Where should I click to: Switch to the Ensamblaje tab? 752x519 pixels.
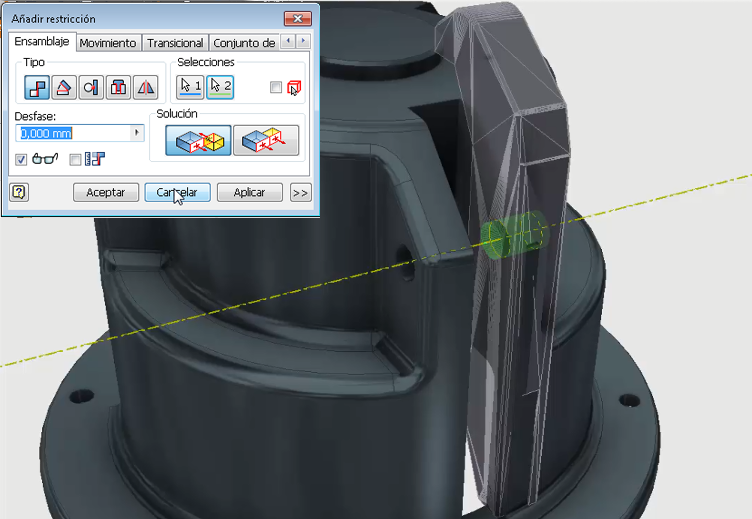(42, 42)
